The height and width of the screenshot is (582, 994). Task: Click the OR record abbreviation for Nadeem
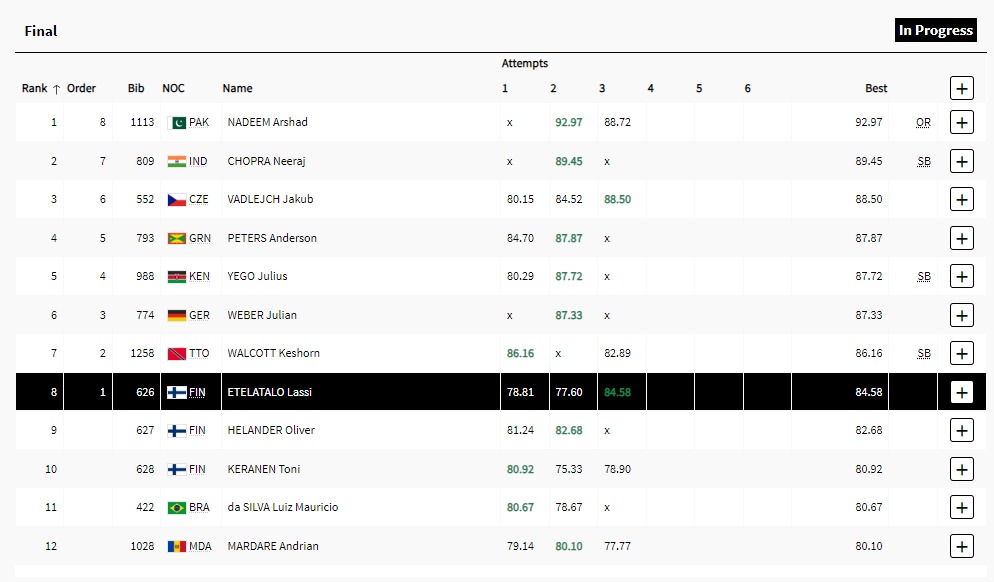click(x=923, y=122)
